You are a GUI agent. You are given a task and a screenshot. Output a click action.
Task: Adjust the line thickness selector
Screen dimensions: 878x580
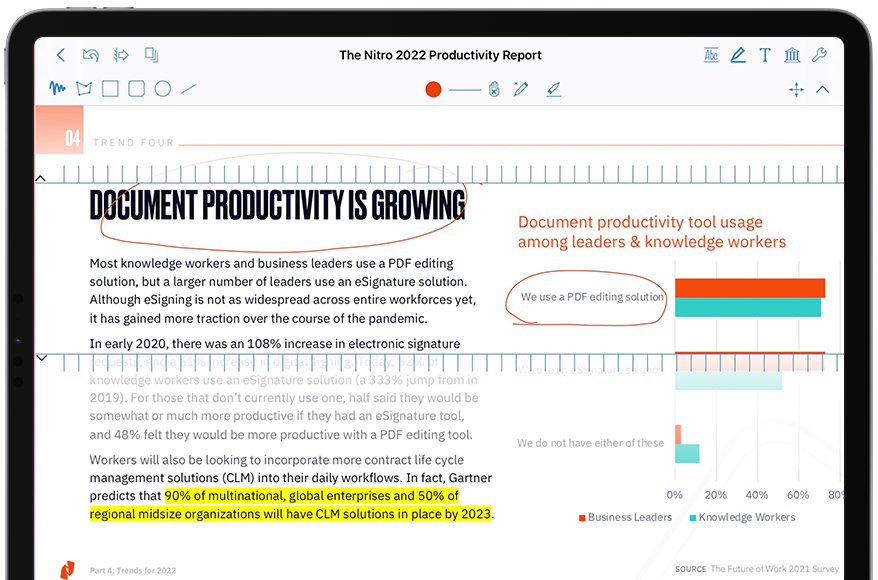pyautogui.click(x=465, y=90)
